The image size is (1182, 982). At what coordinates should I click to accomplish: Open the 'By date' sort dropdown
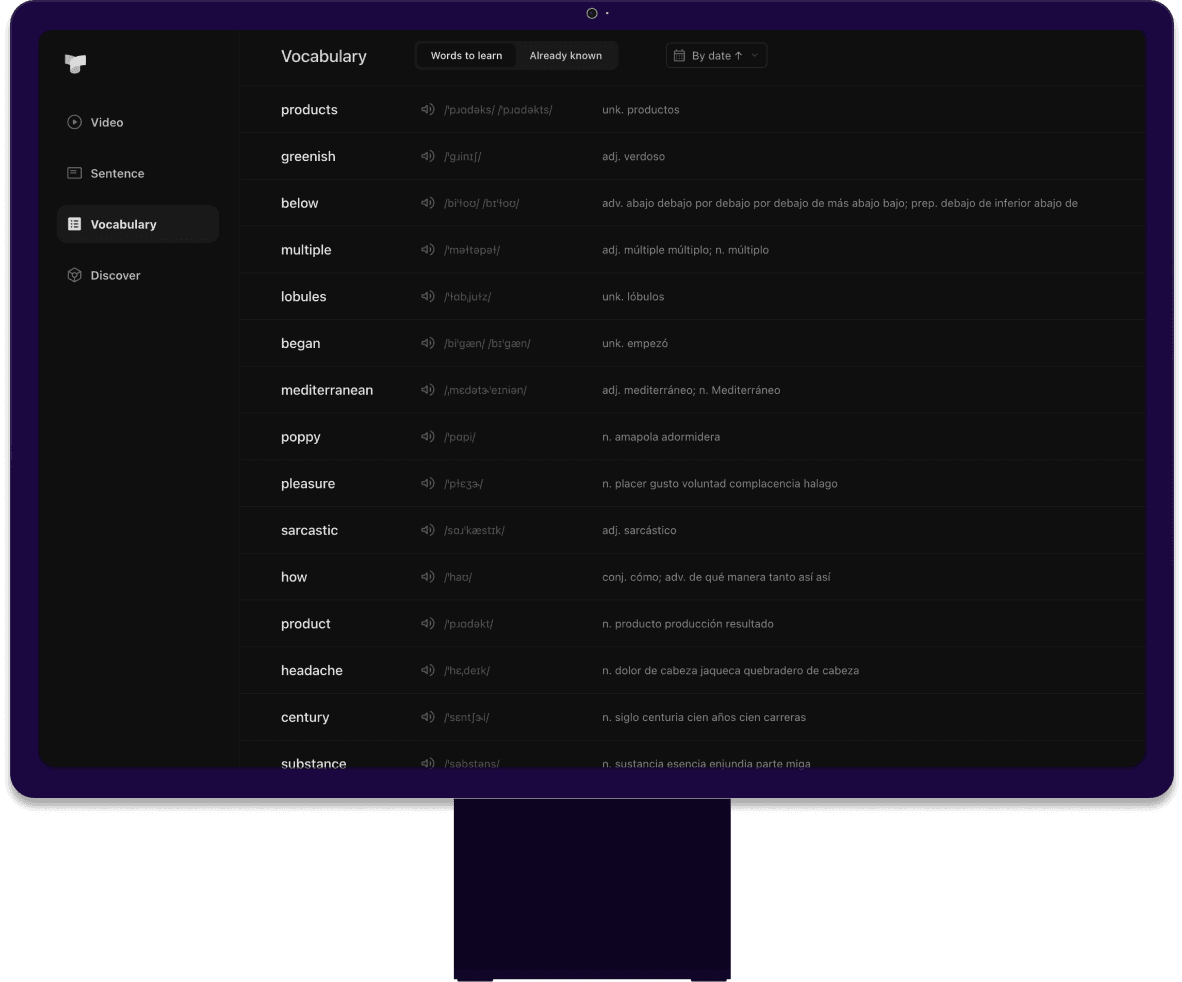click(x=716, y=56)
